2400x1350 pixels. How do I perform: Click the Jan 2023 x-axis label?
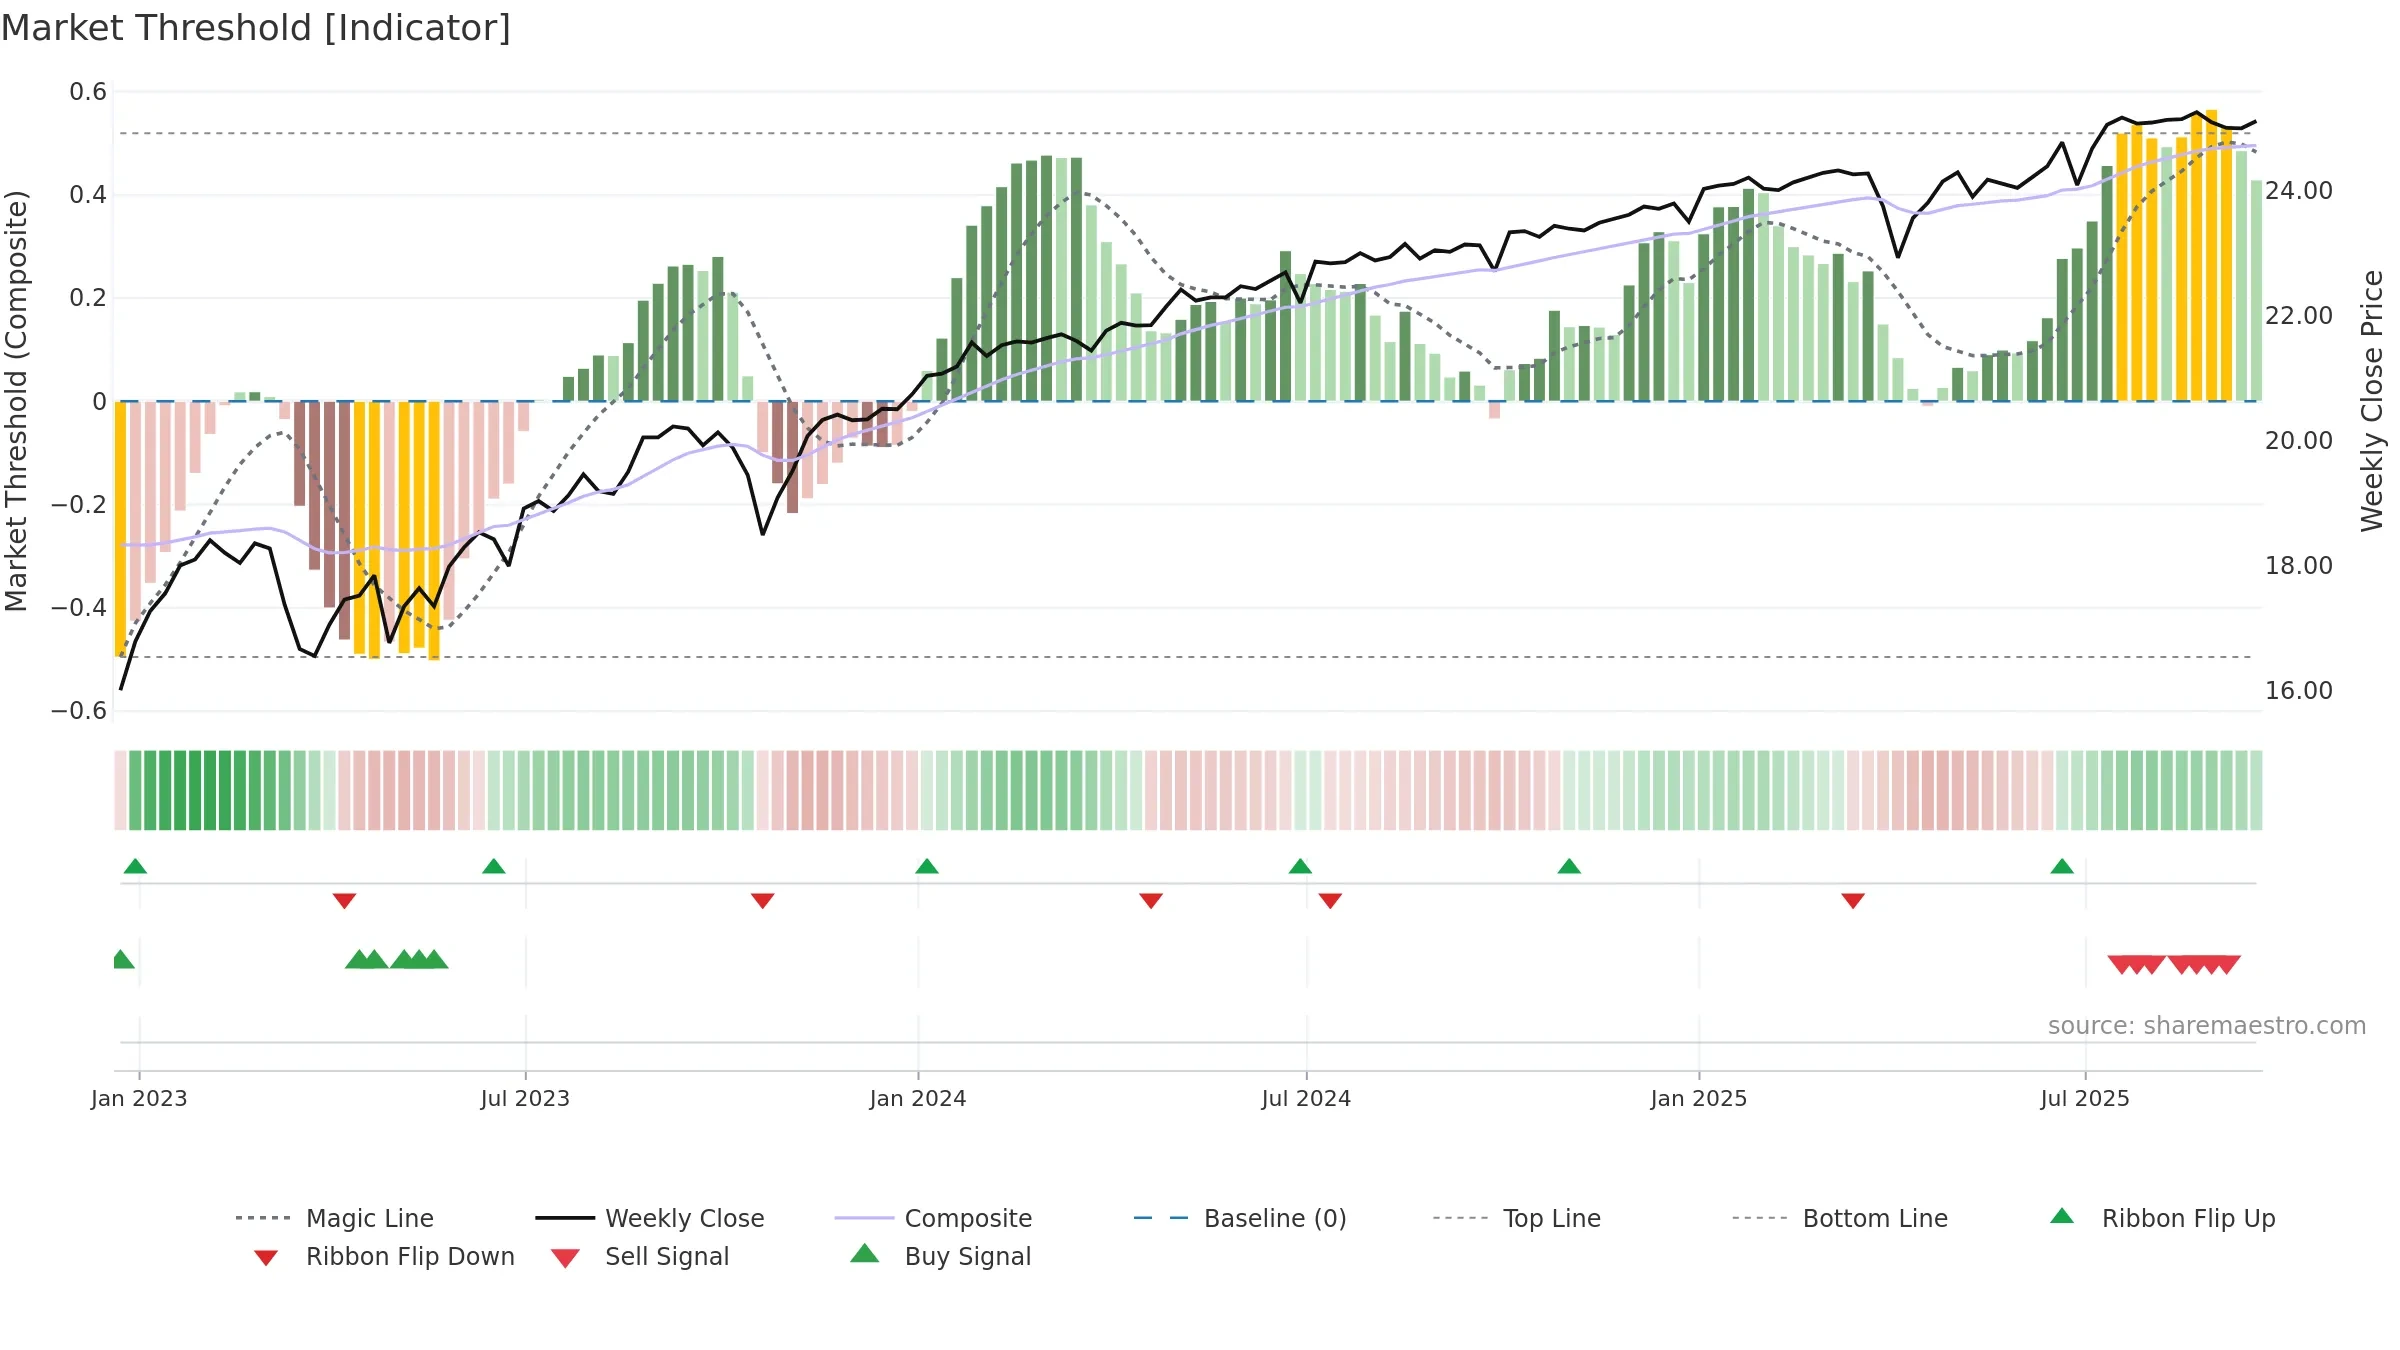[139, 1098]
